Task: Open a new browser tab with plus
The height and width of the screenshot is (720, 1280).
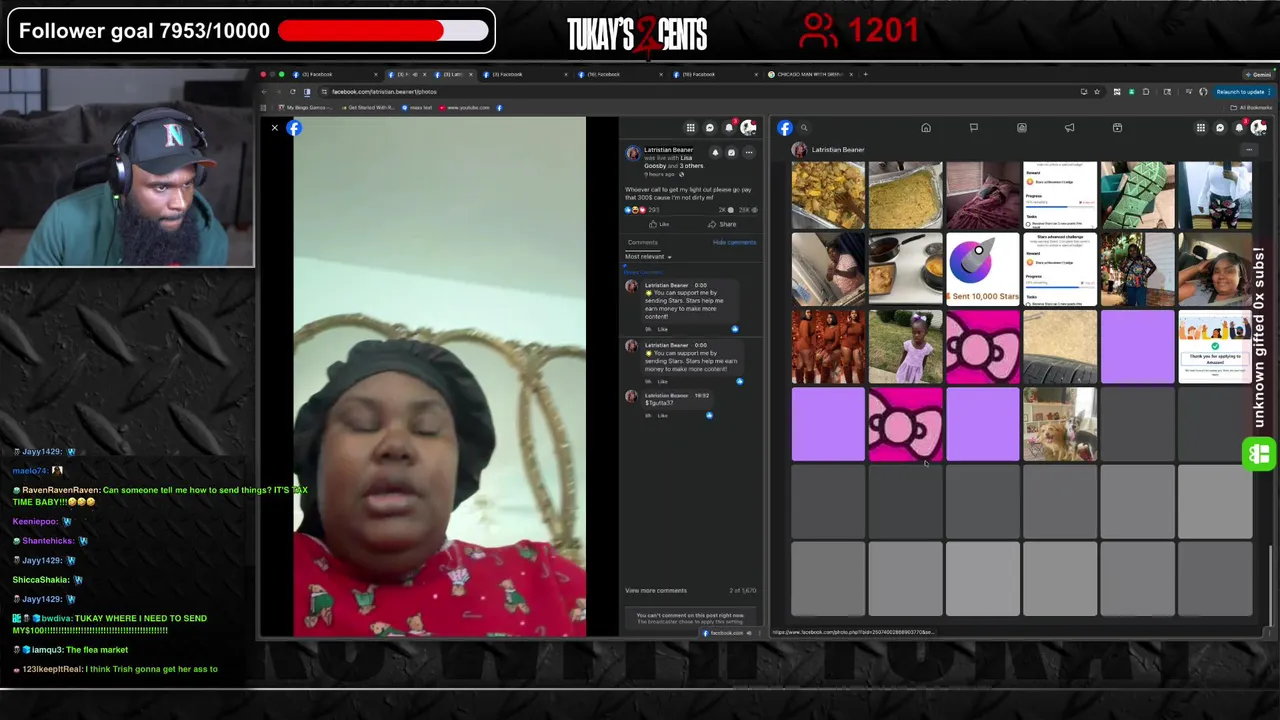Action: pos(866,74)
